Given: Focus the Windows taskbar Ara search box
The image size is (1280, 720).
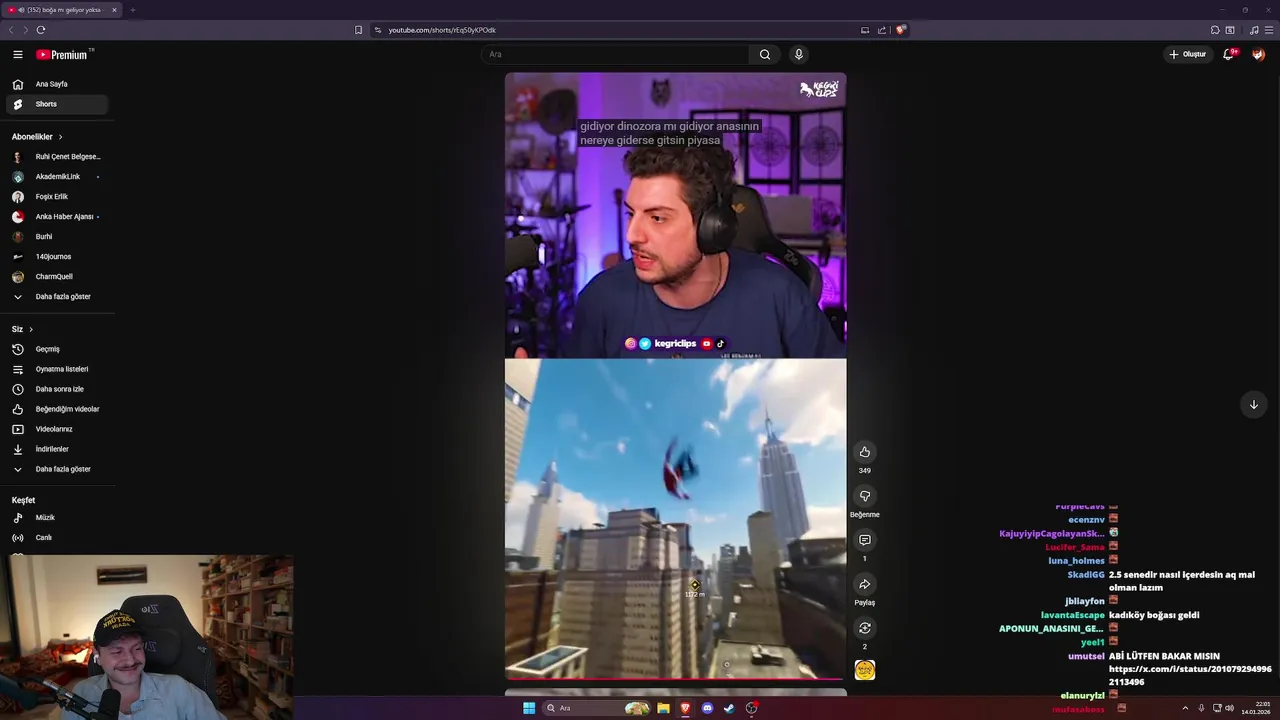Looking at the screenshot, I should click(x=595, y=708).
